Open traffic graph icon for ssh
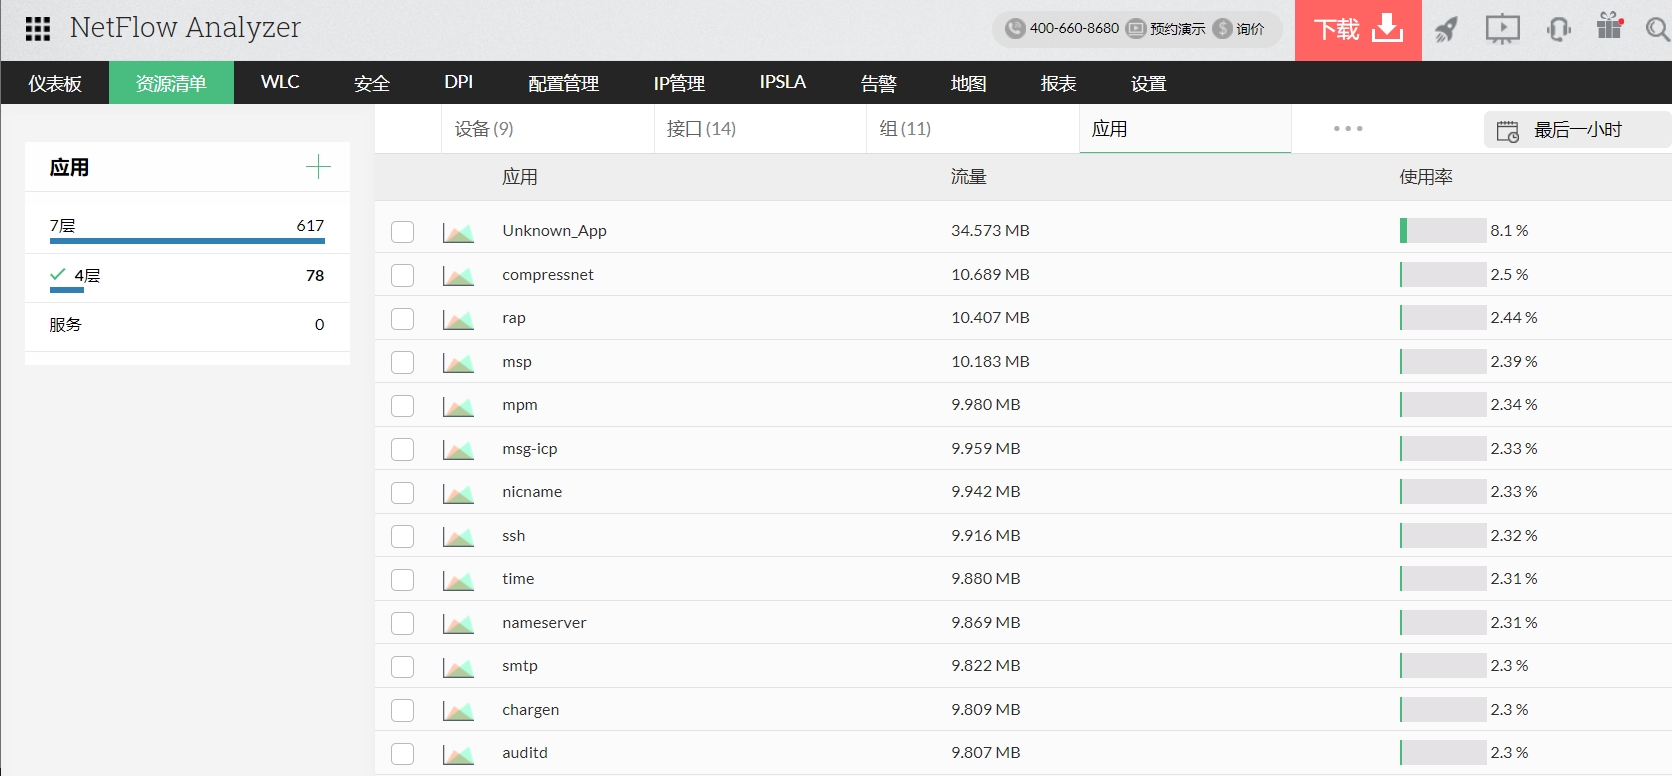This screenshot has height=776, width=1672. click(x=458, y=536)
